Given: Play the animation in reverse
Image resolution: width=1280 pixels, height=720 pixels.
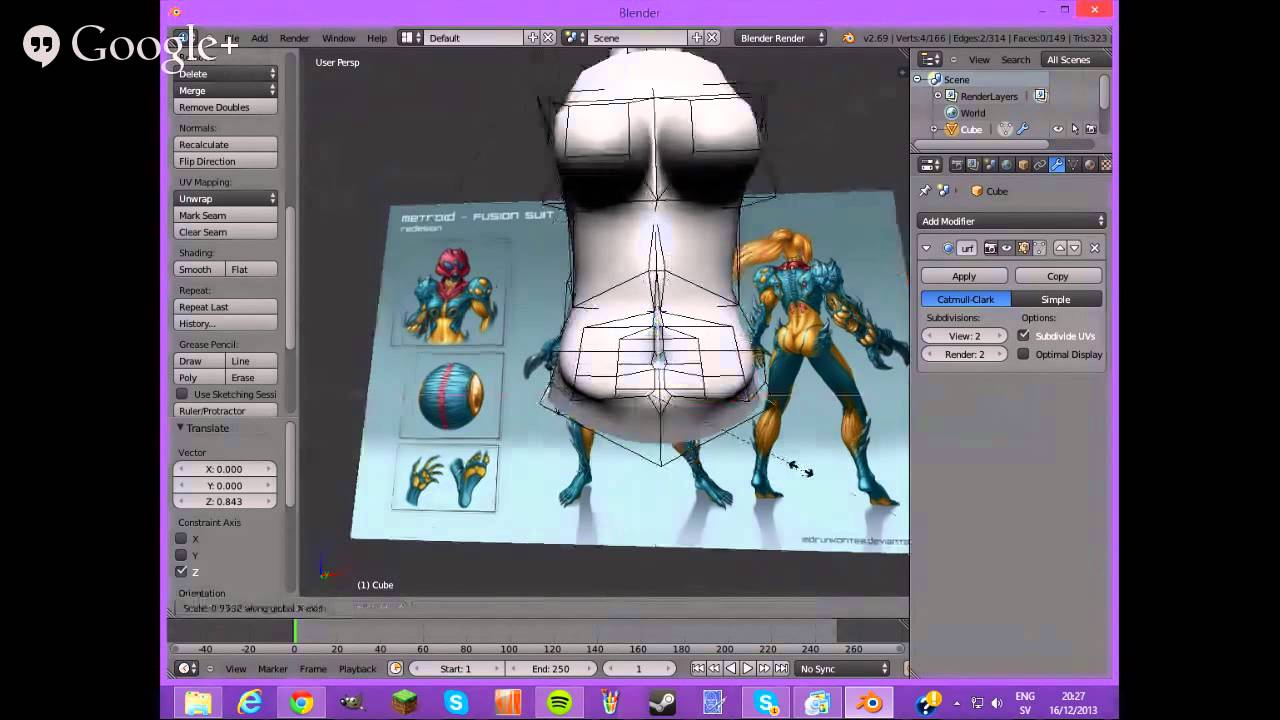Looking at the screenshot, I should tap(731, 668).
